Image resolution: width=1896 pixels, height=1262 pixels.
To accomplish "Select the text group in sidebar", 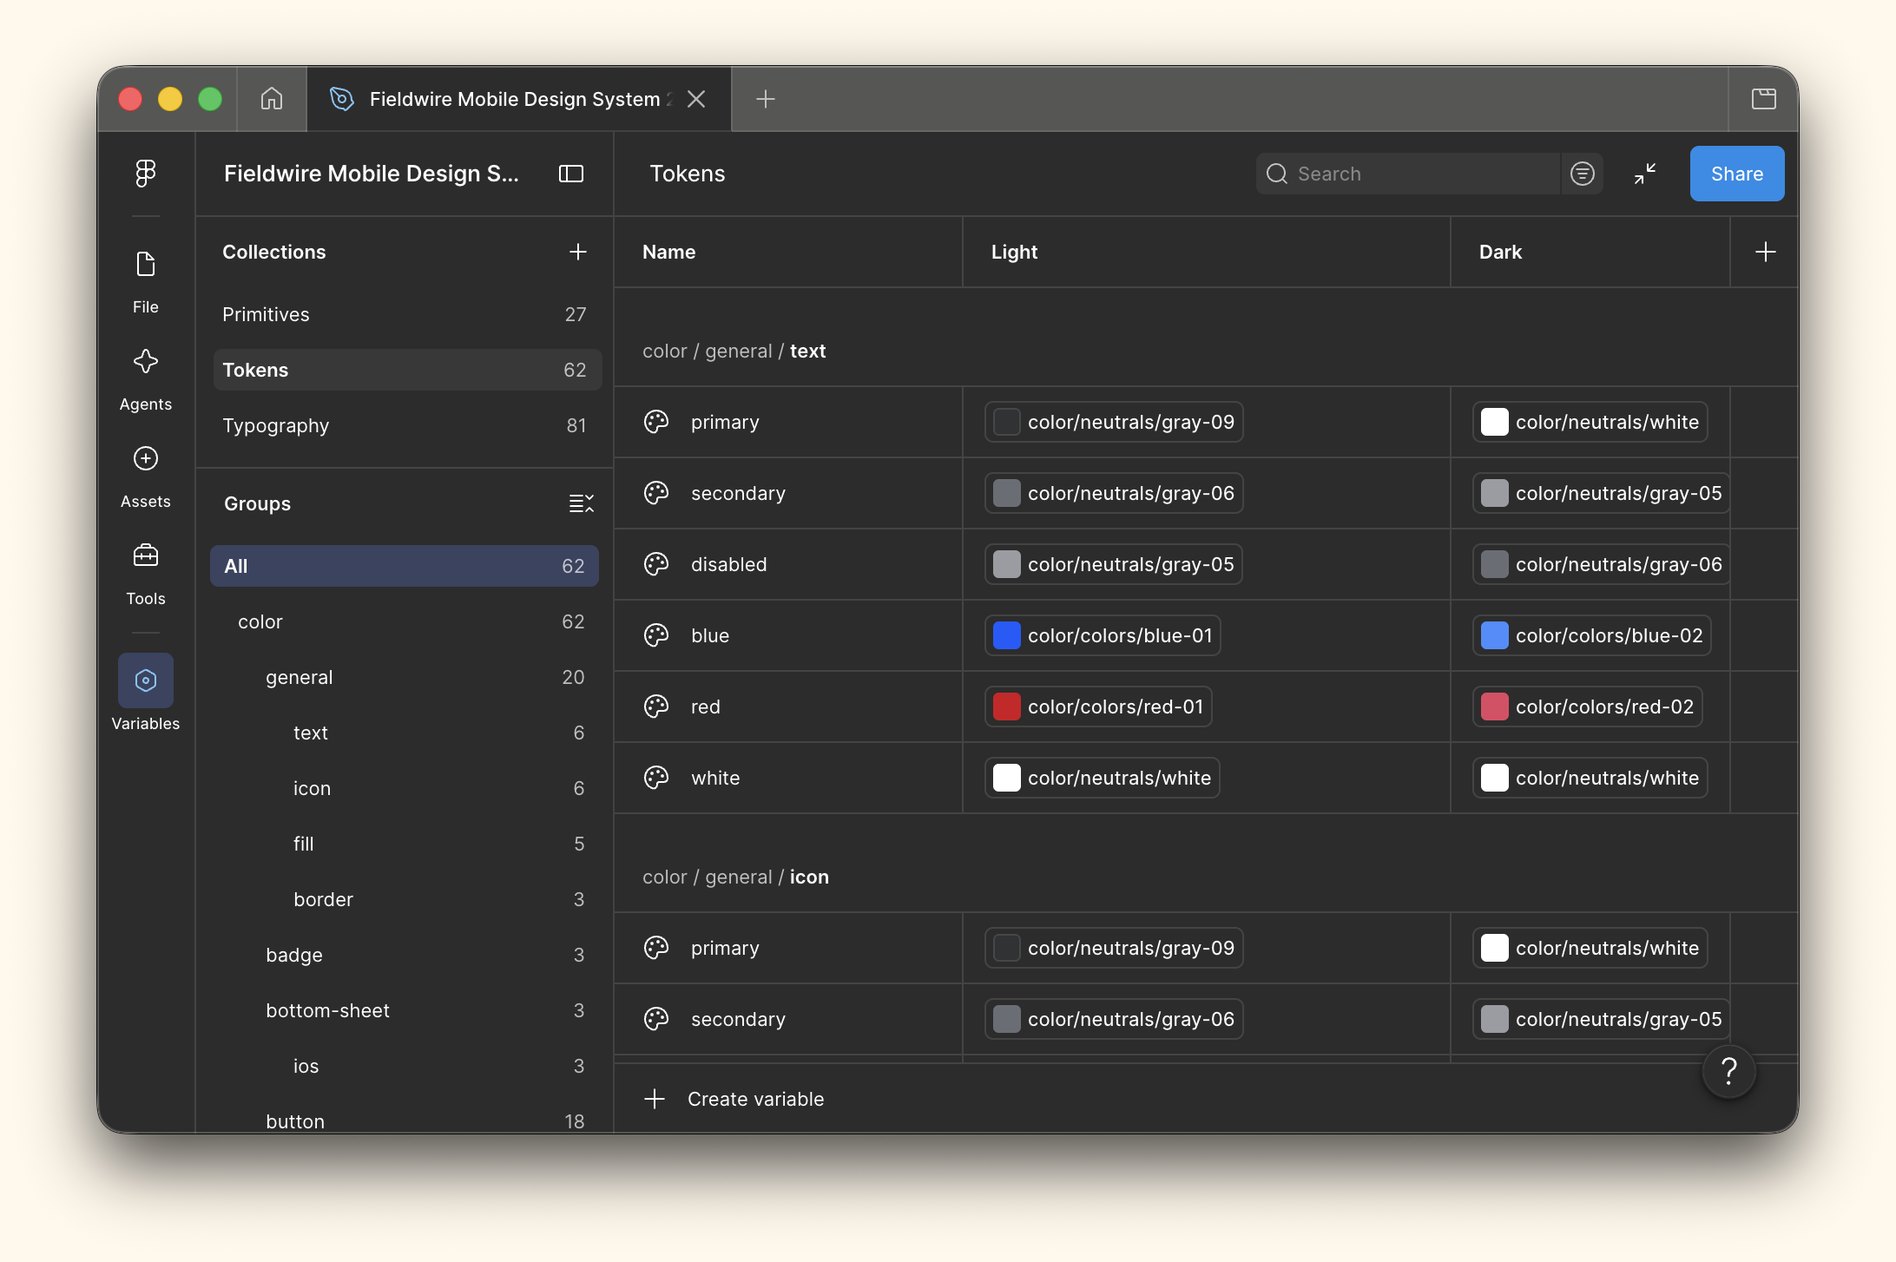I will 404,733.
